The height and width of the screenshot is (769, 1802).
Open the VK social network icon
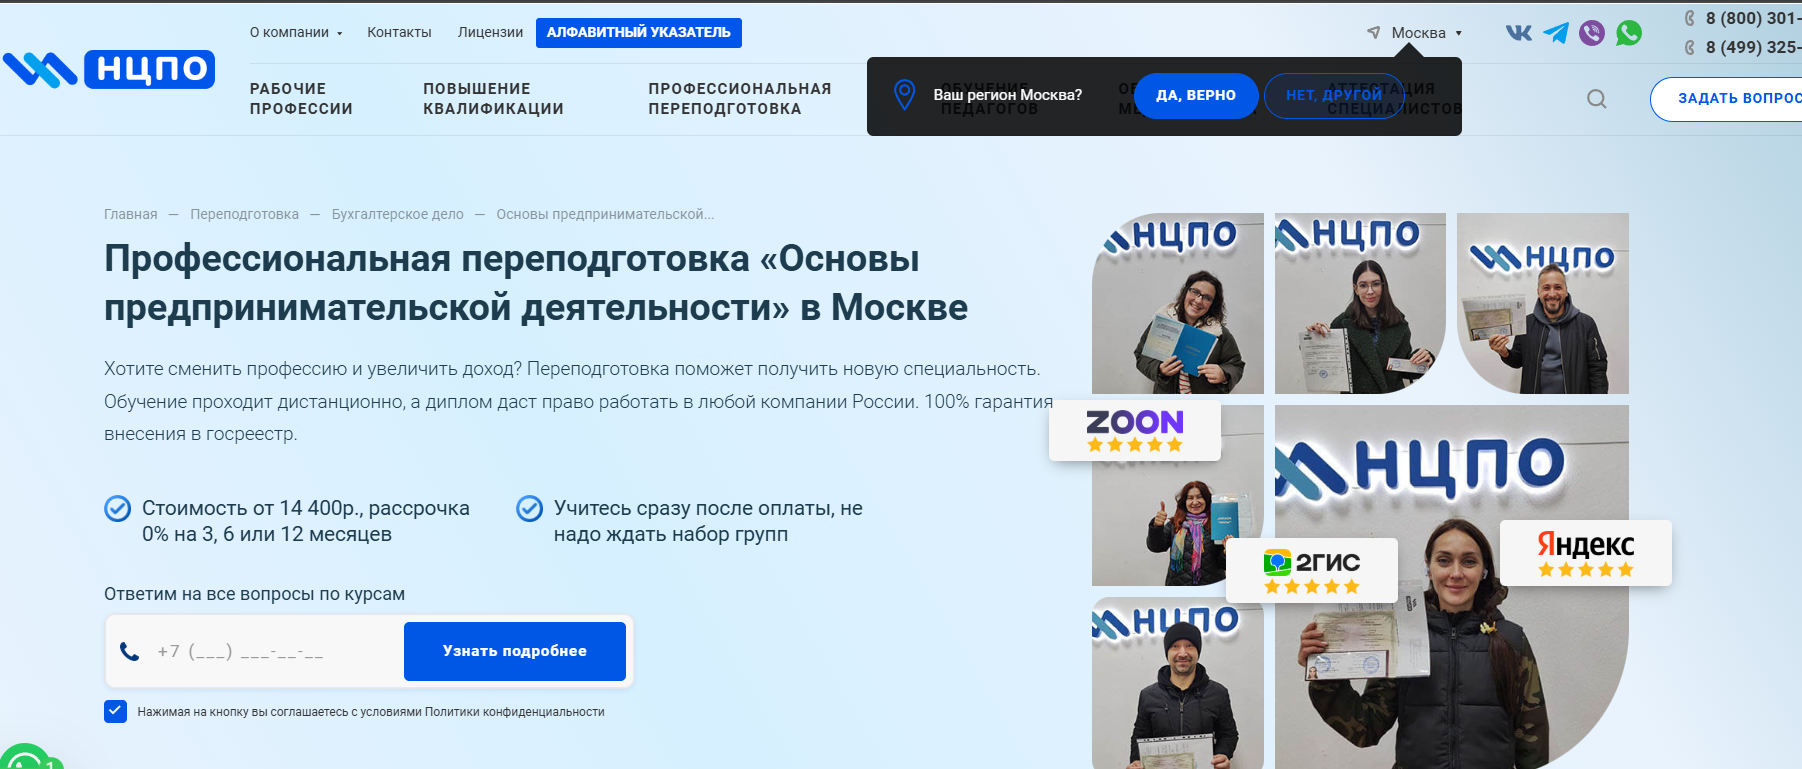1519,33
